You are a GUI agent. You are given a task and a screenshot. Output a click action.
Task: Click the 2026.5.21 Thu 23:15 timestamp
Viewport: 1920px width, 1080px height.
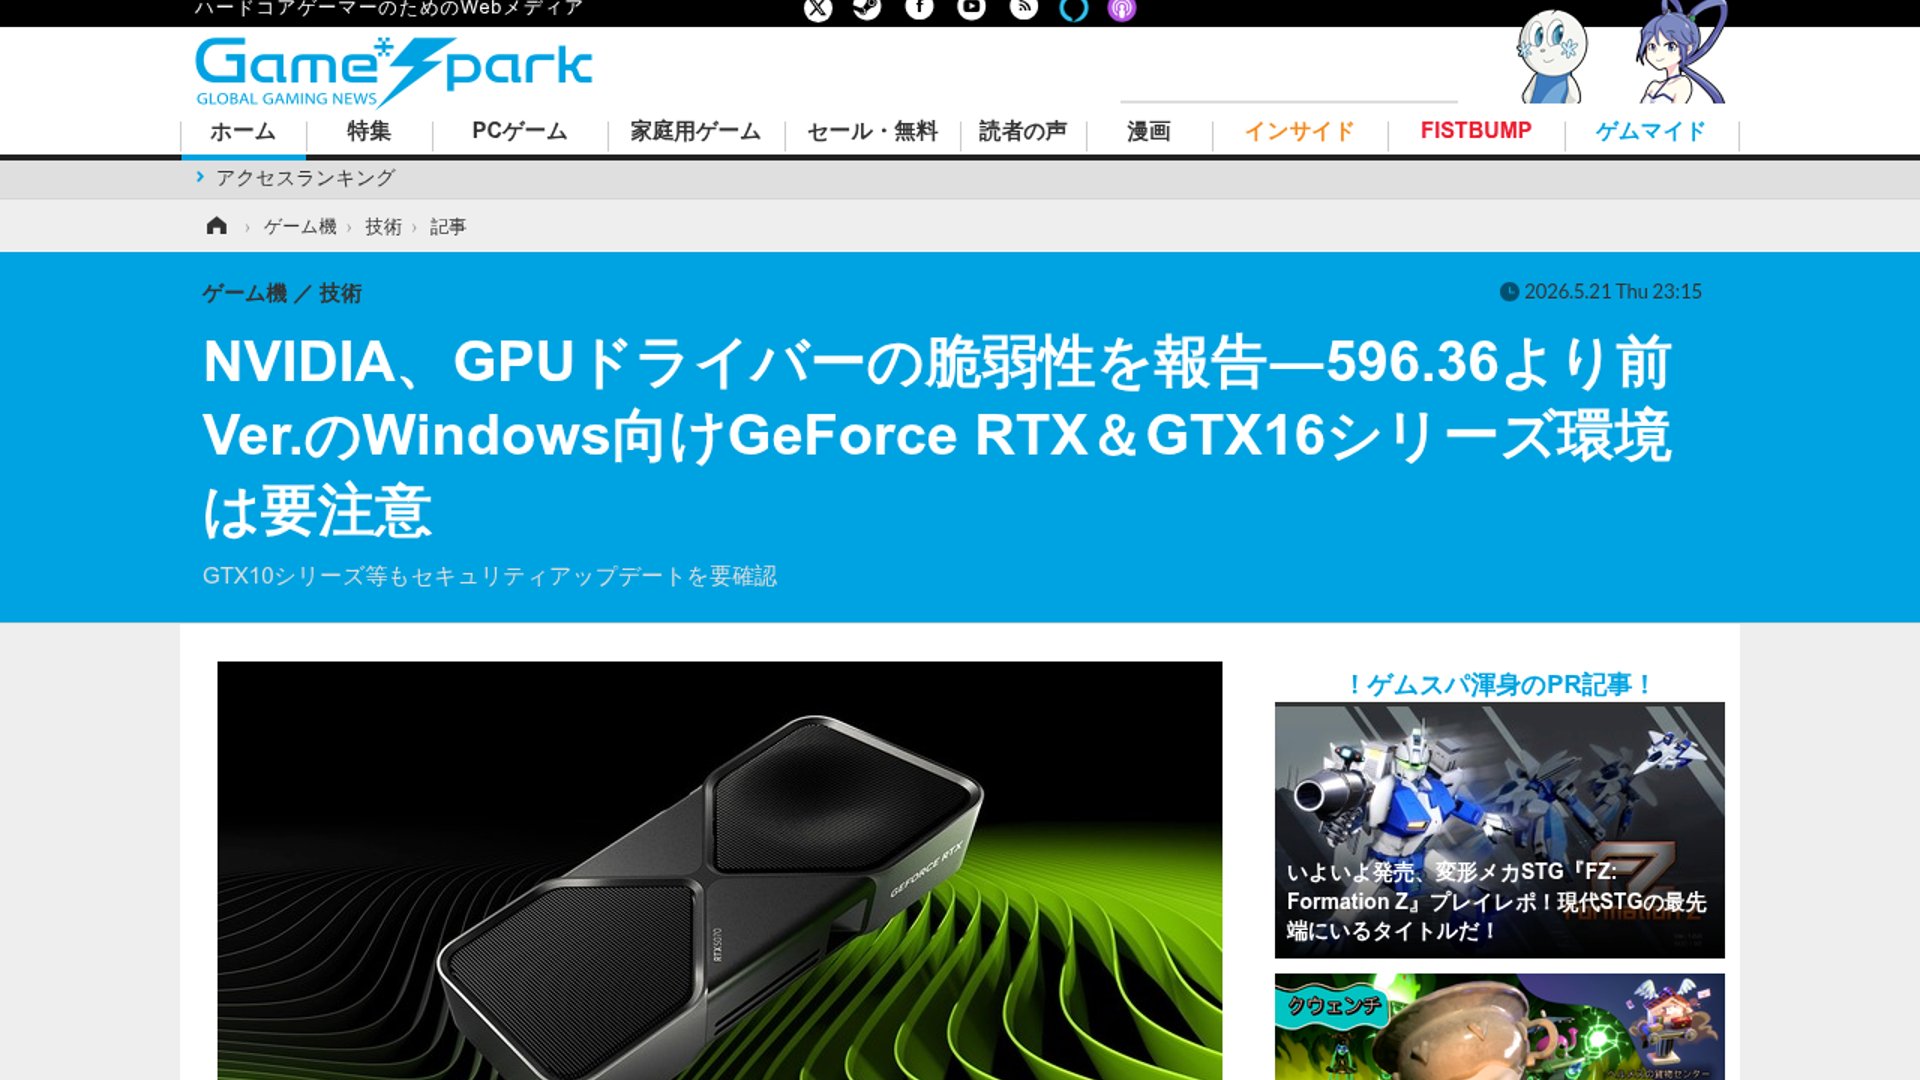coord(1612,292)
